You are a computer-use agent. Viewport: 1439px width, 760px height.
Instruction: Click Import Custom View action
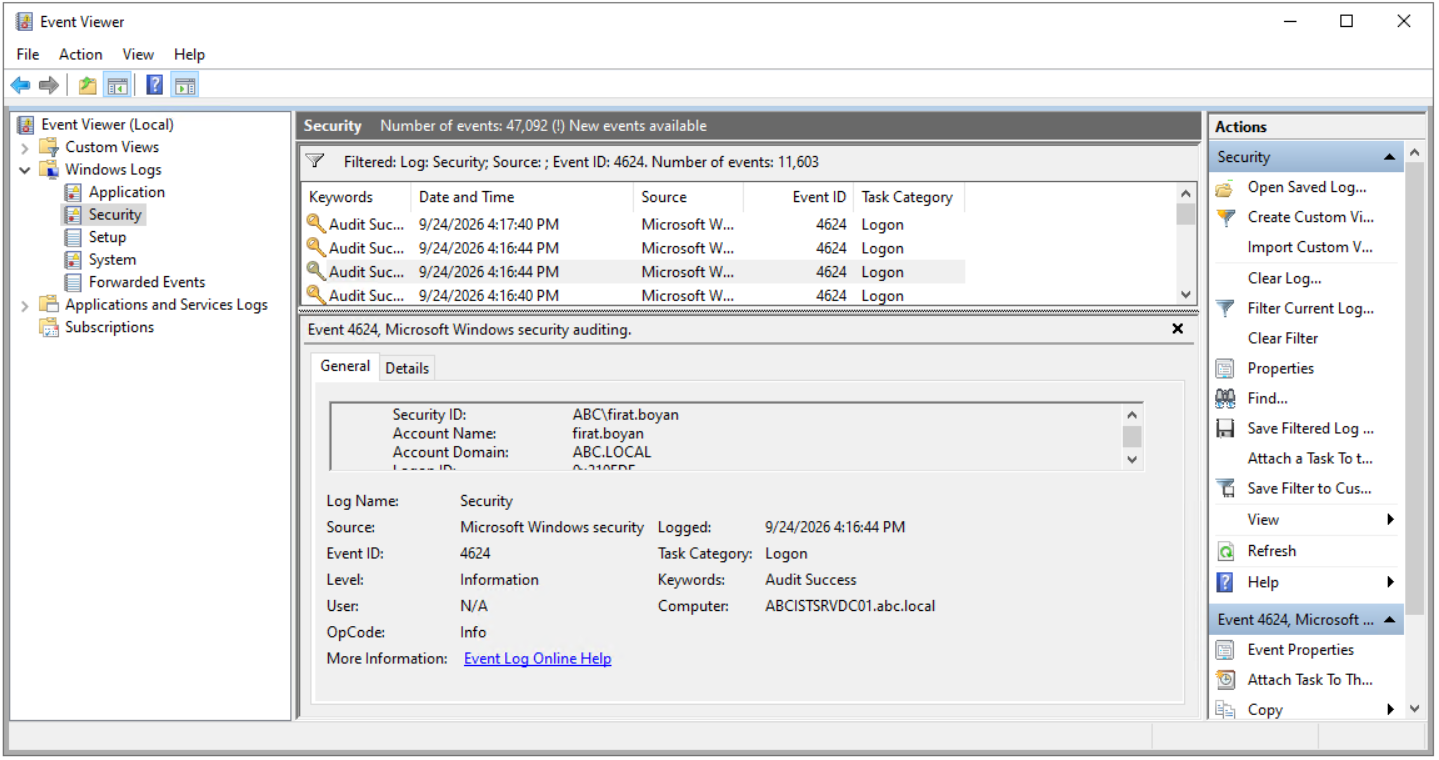1310,247
